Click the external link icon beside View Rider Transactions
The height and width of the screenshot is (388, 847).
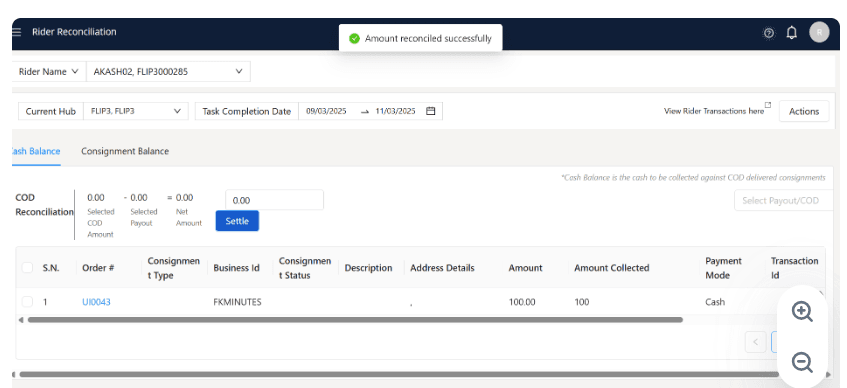[x=768, y=105]
